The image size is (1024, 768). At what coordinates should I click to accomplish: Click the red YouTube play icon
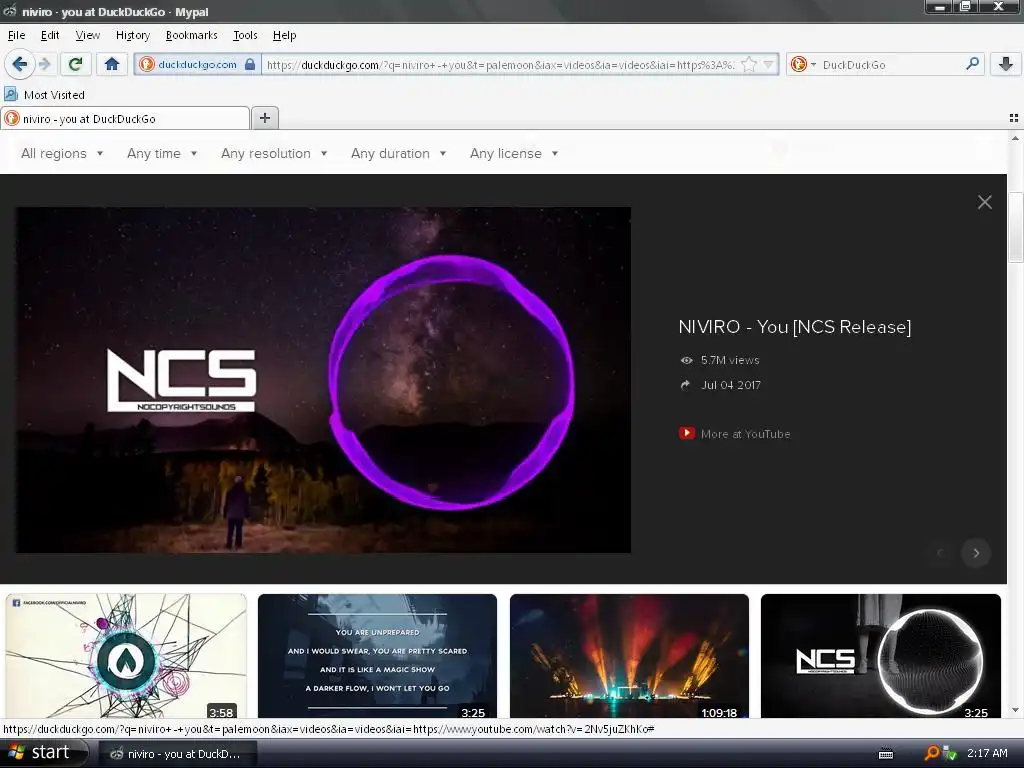(x=686, y=433)
